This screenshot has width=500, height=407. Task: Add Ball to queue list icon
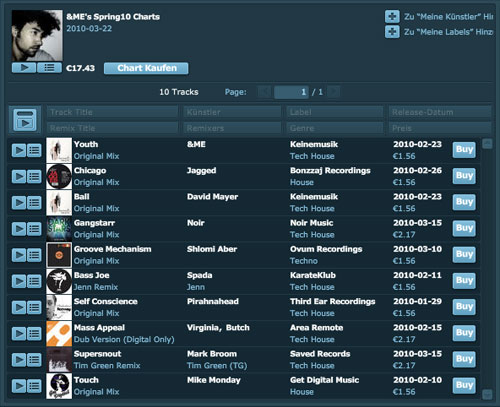click(34, 203)
